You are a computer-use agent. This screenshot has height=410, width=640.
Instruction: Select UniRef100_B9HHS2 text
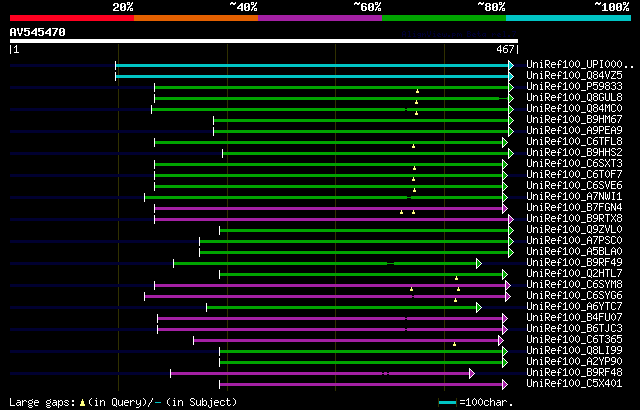coord(574,153)
